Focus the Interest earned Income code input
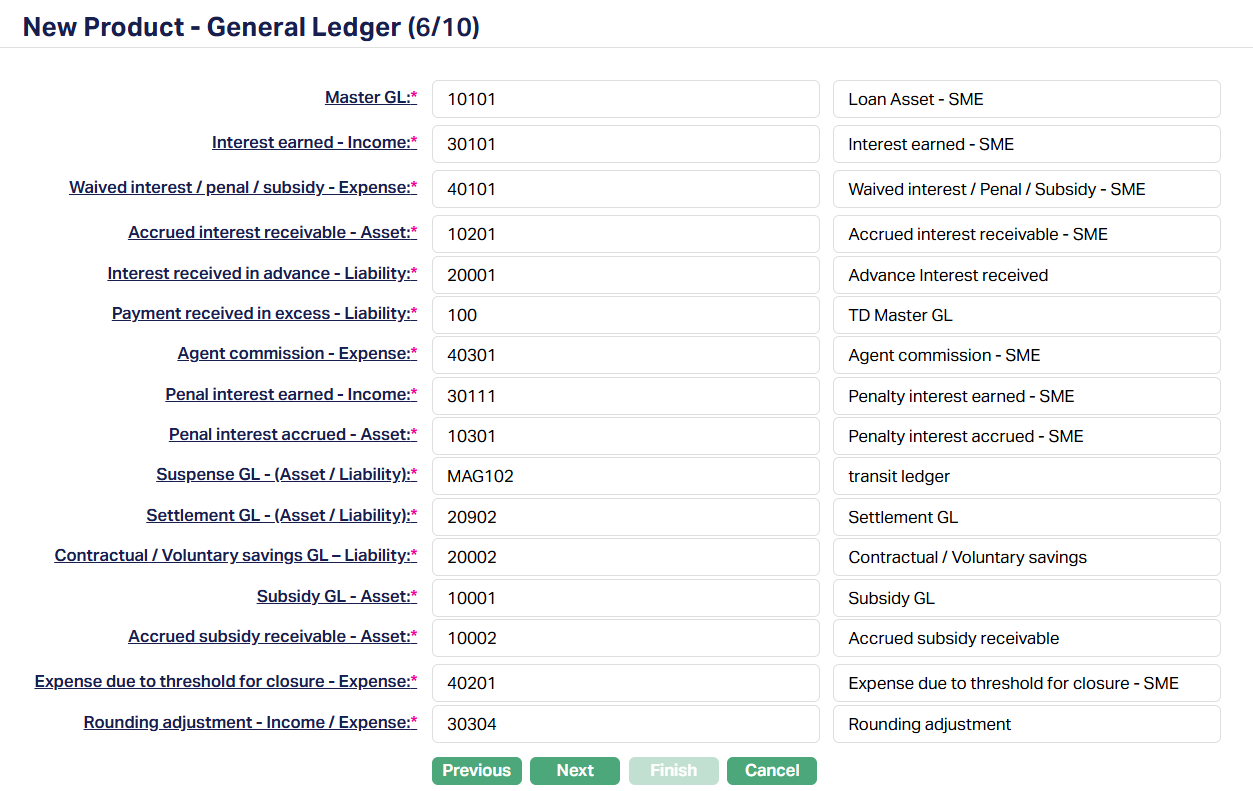1253x791 pixels. (x=625, y=144)
